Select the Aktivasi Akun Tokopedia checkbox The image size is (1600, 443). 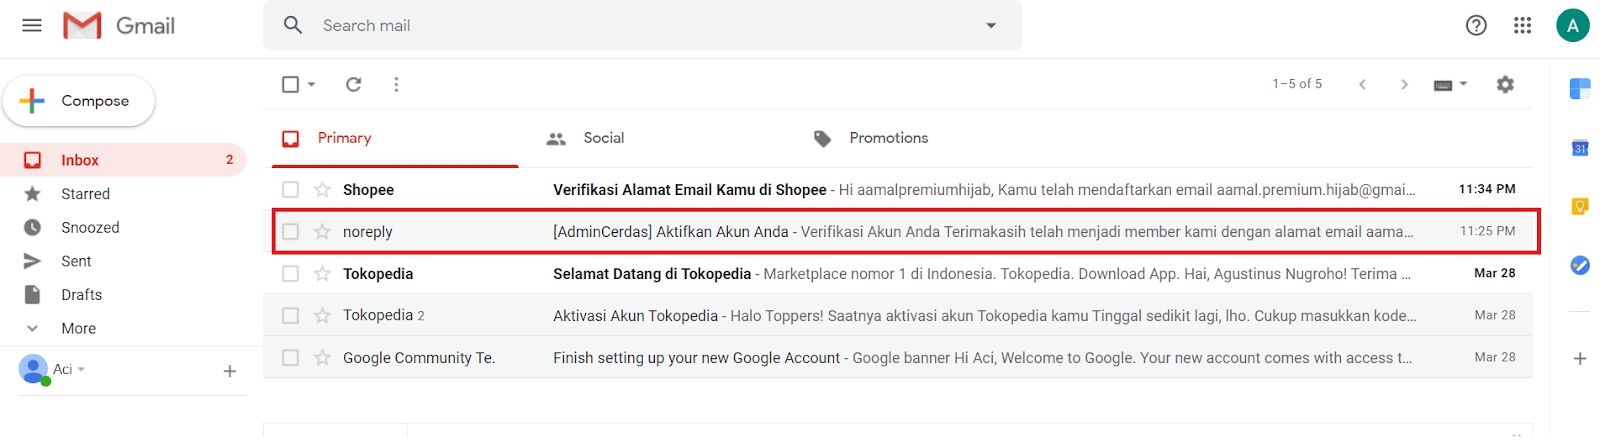click(290, 315)
